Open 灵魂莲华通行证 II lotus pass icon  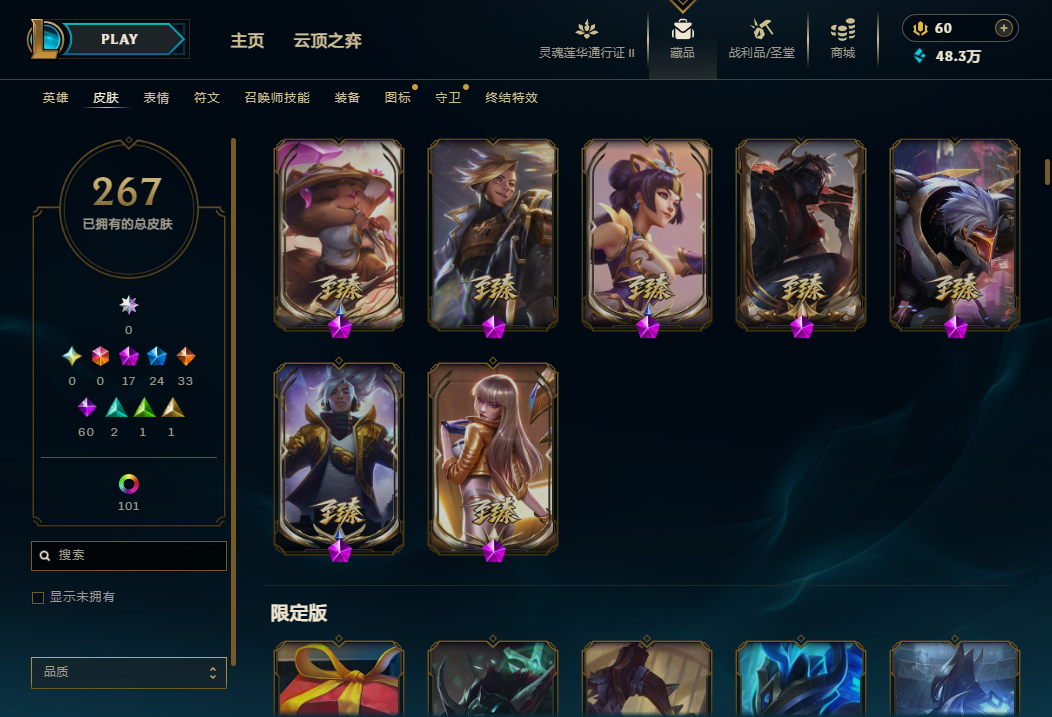click(x=586, y=30)
